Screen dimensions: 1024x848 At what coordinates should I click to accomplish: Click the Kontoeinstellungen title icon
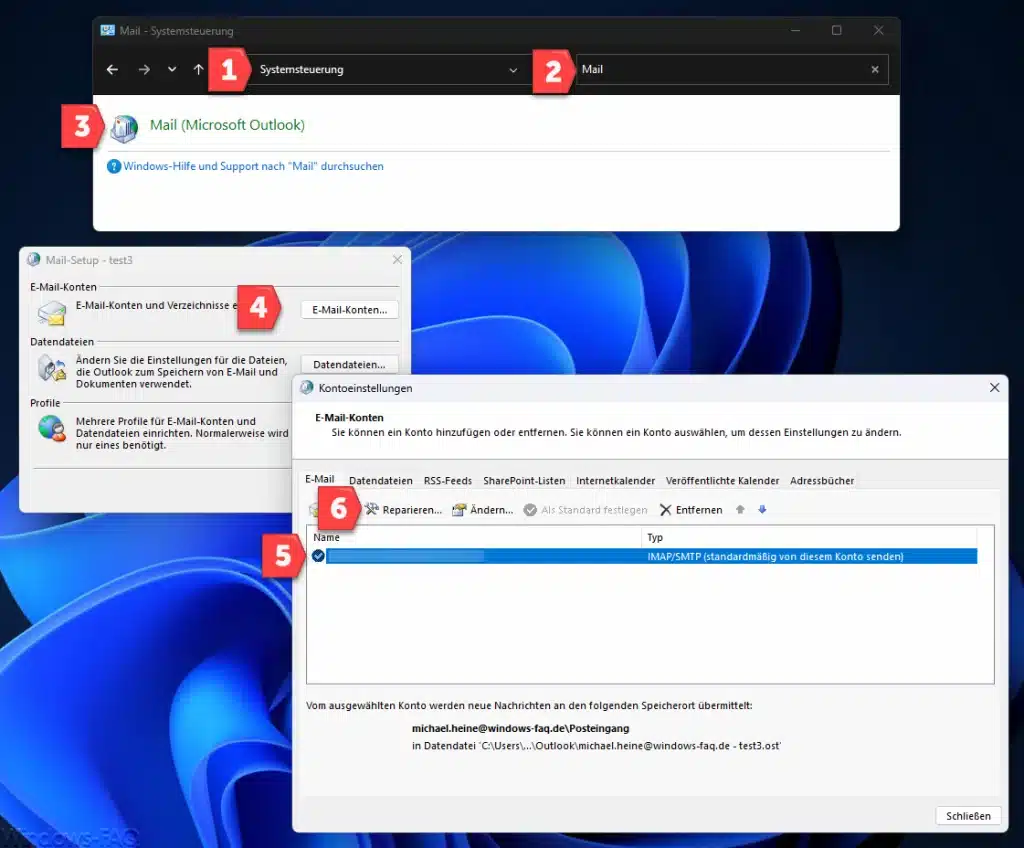[x=306, y=387]
